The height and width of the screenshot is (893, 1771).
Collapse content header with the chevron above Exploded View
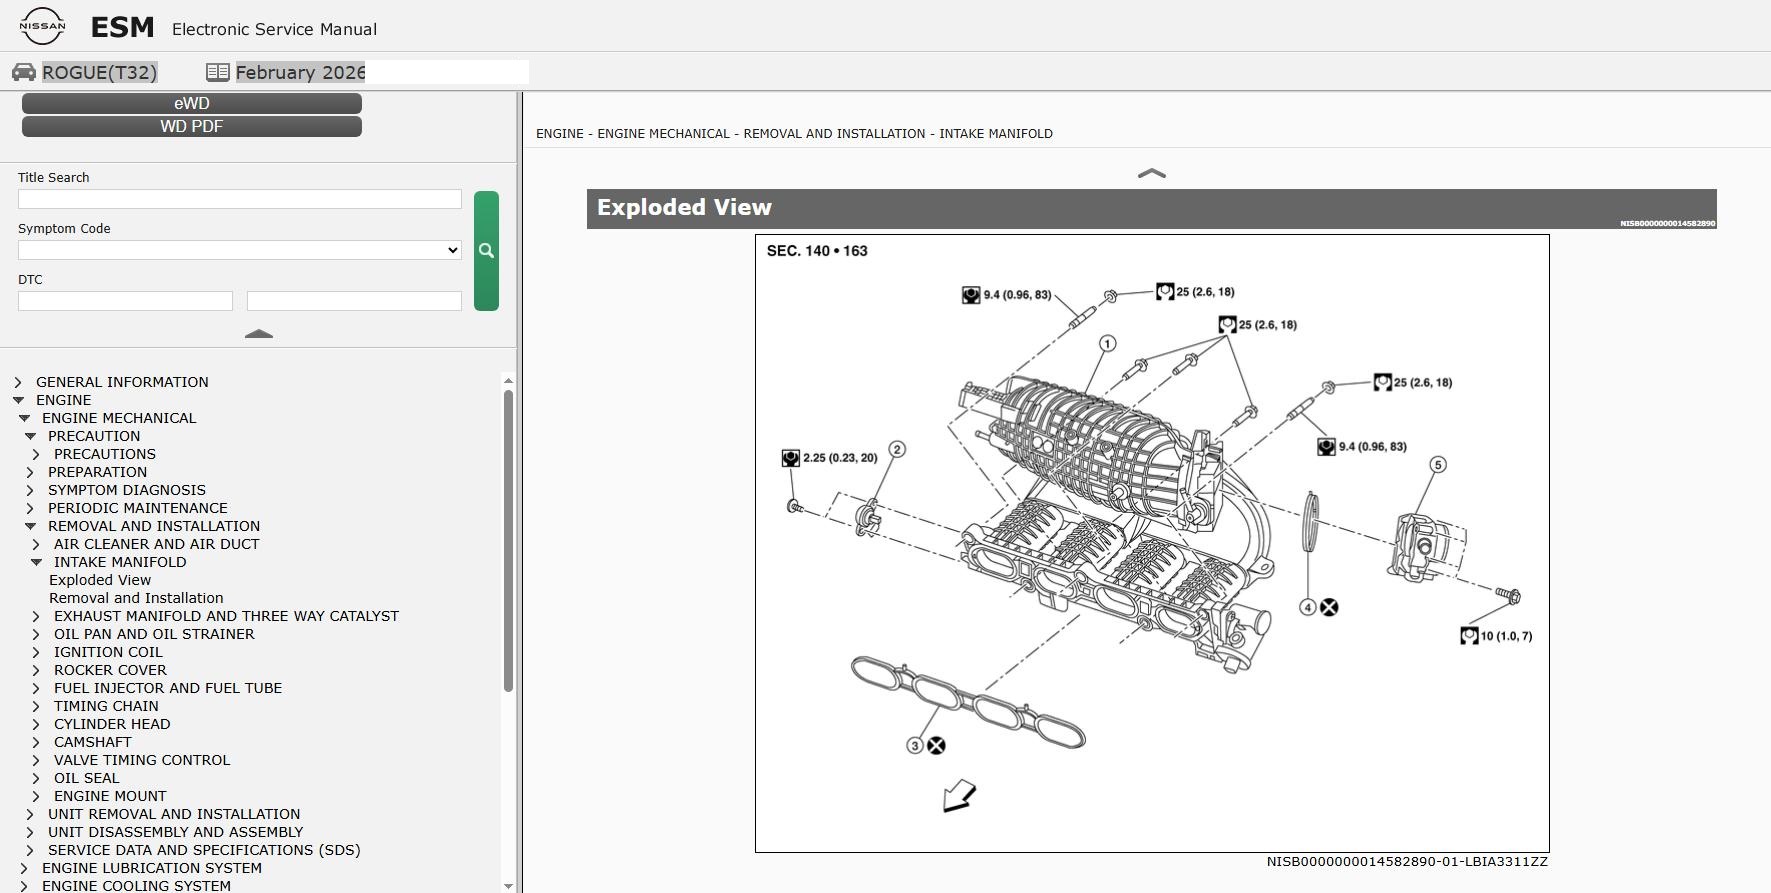coord(1152,173)
